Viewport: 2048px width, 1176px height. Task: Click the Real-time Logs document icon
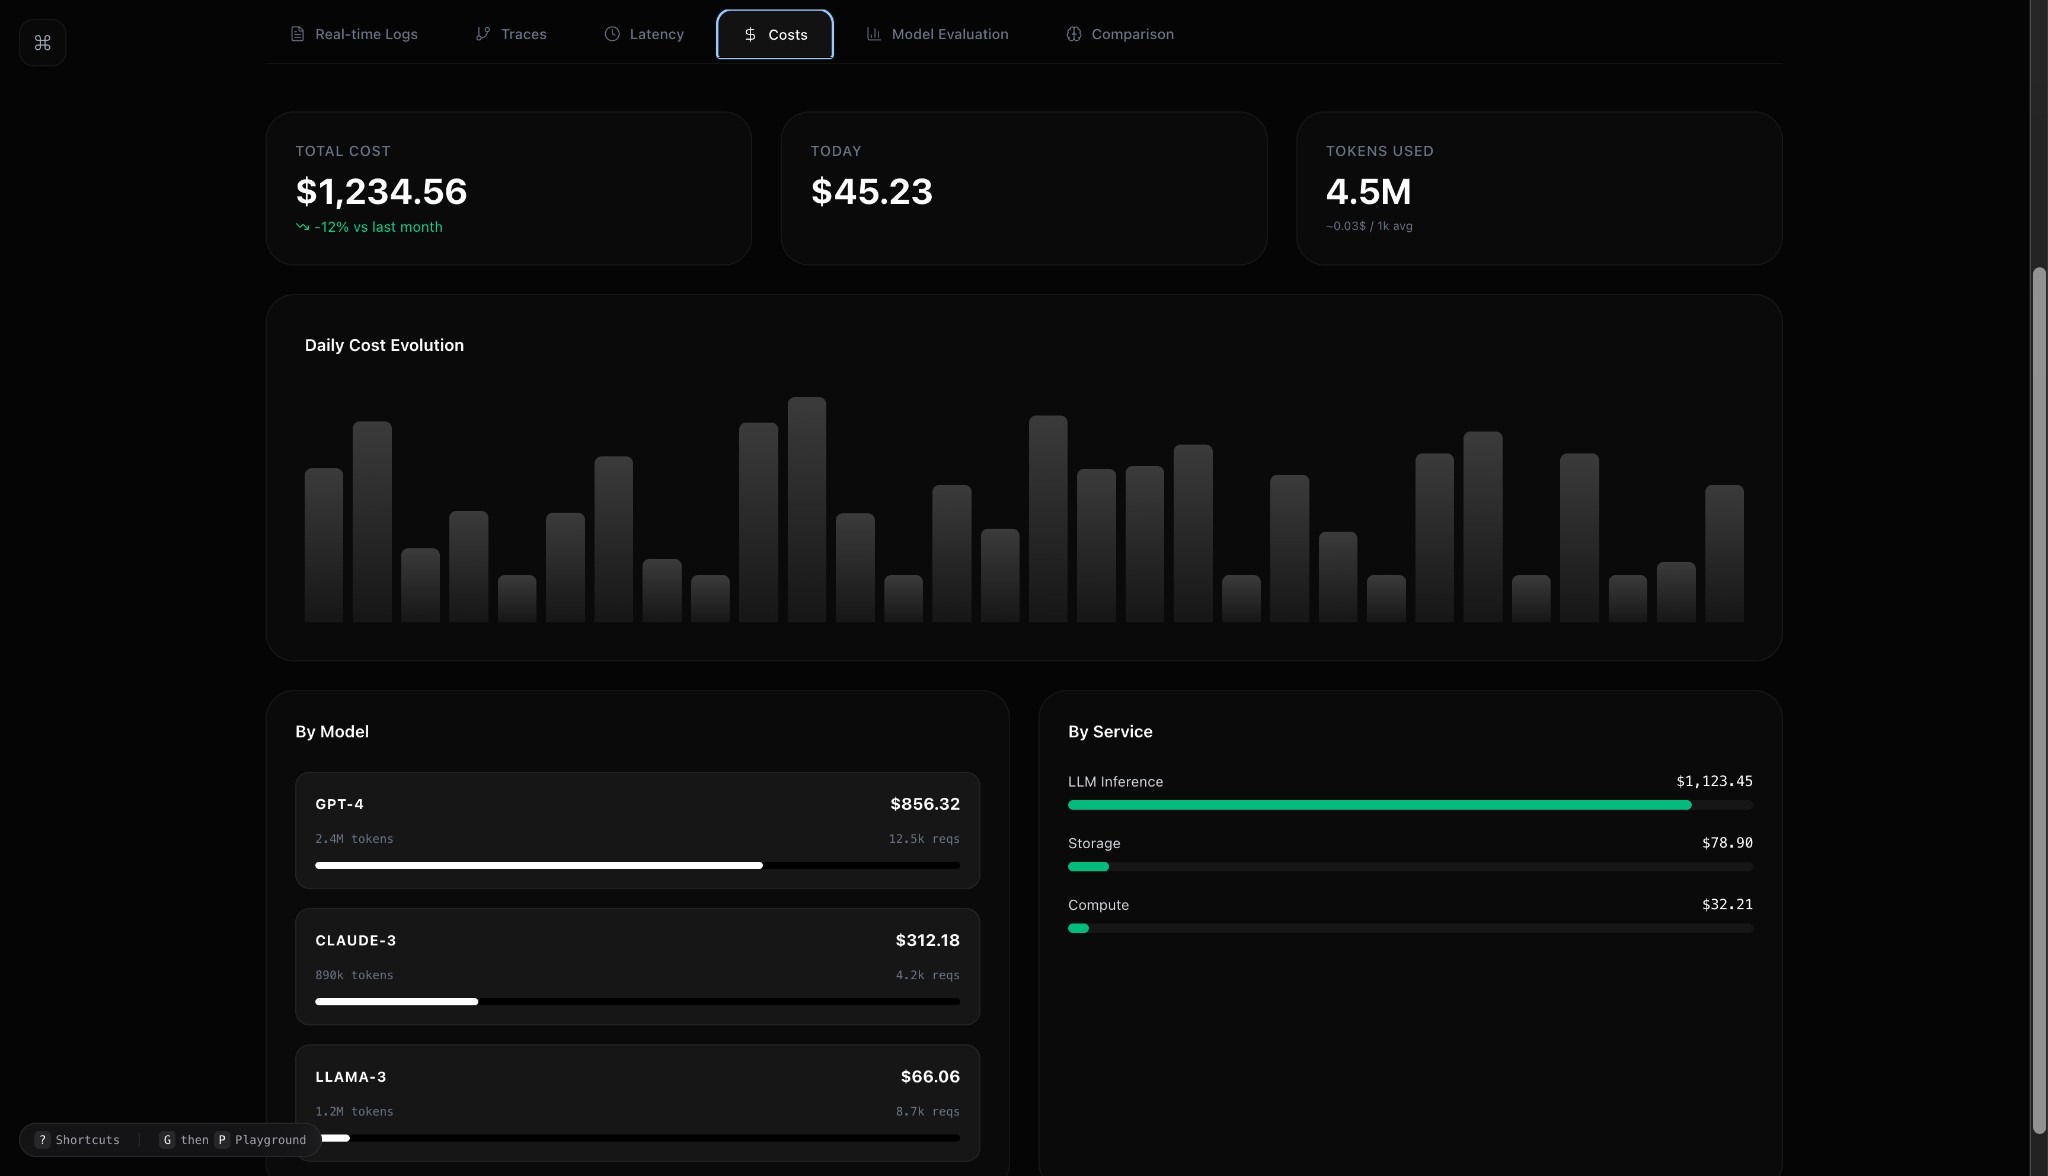click(297, 34)
